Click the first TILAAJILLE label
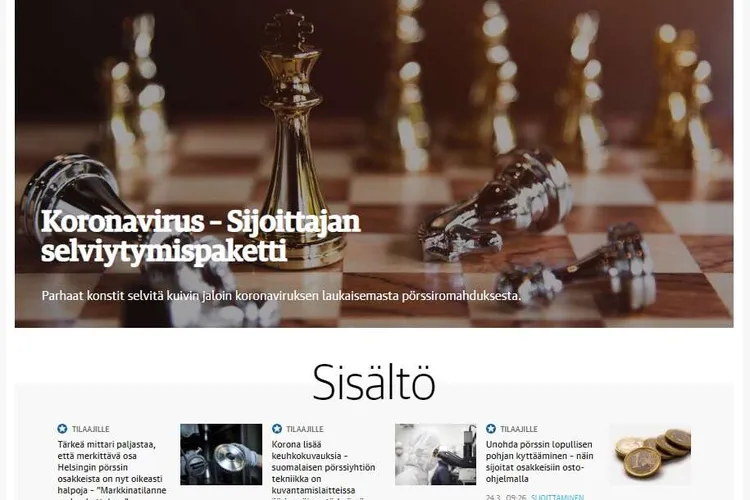The height and width of the screenshot is (500, 750). click(91, 429)
